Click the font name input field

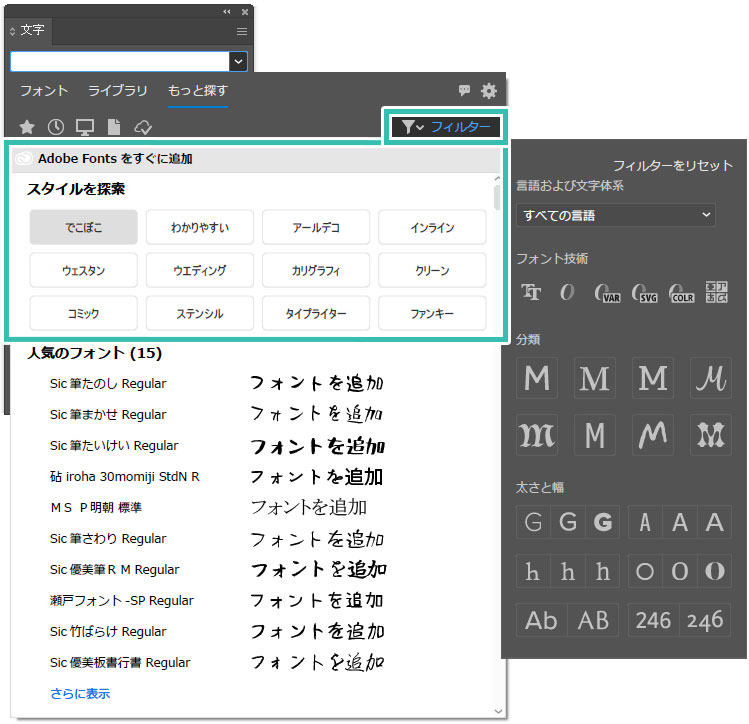pyautogui.click(x=119, y=62)
